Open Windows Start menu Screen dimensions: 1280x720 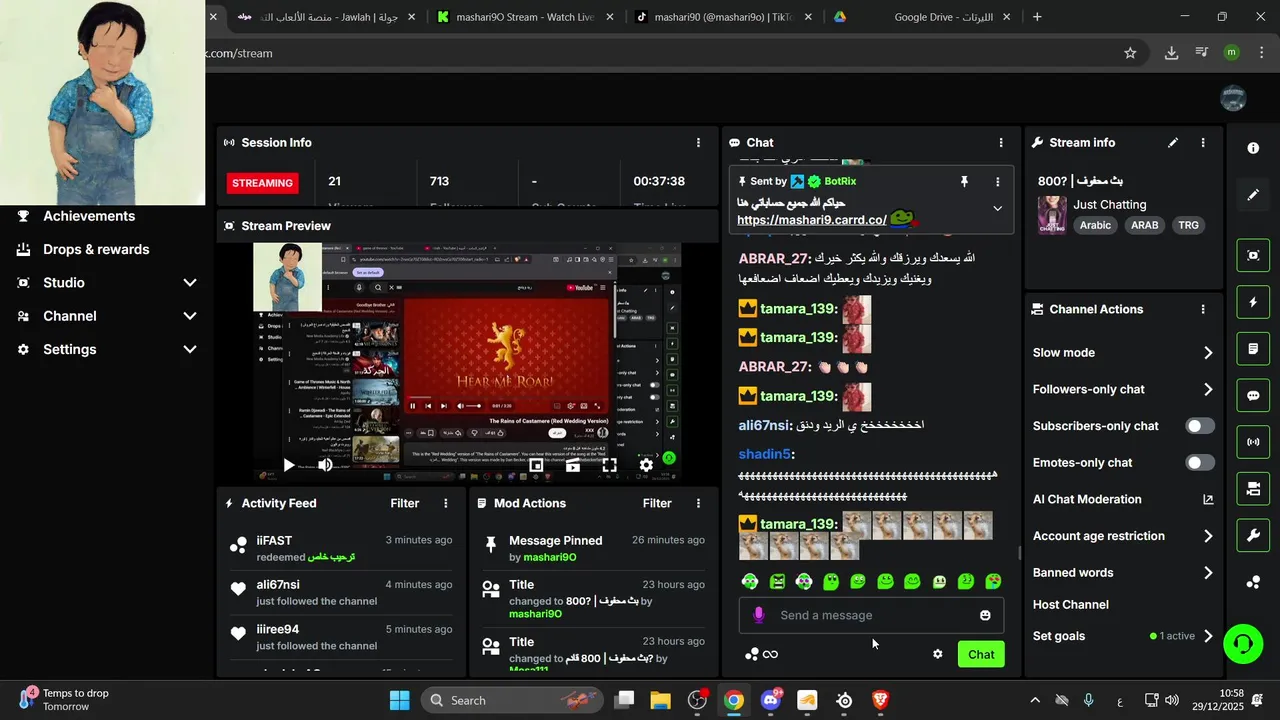point(399,700)
